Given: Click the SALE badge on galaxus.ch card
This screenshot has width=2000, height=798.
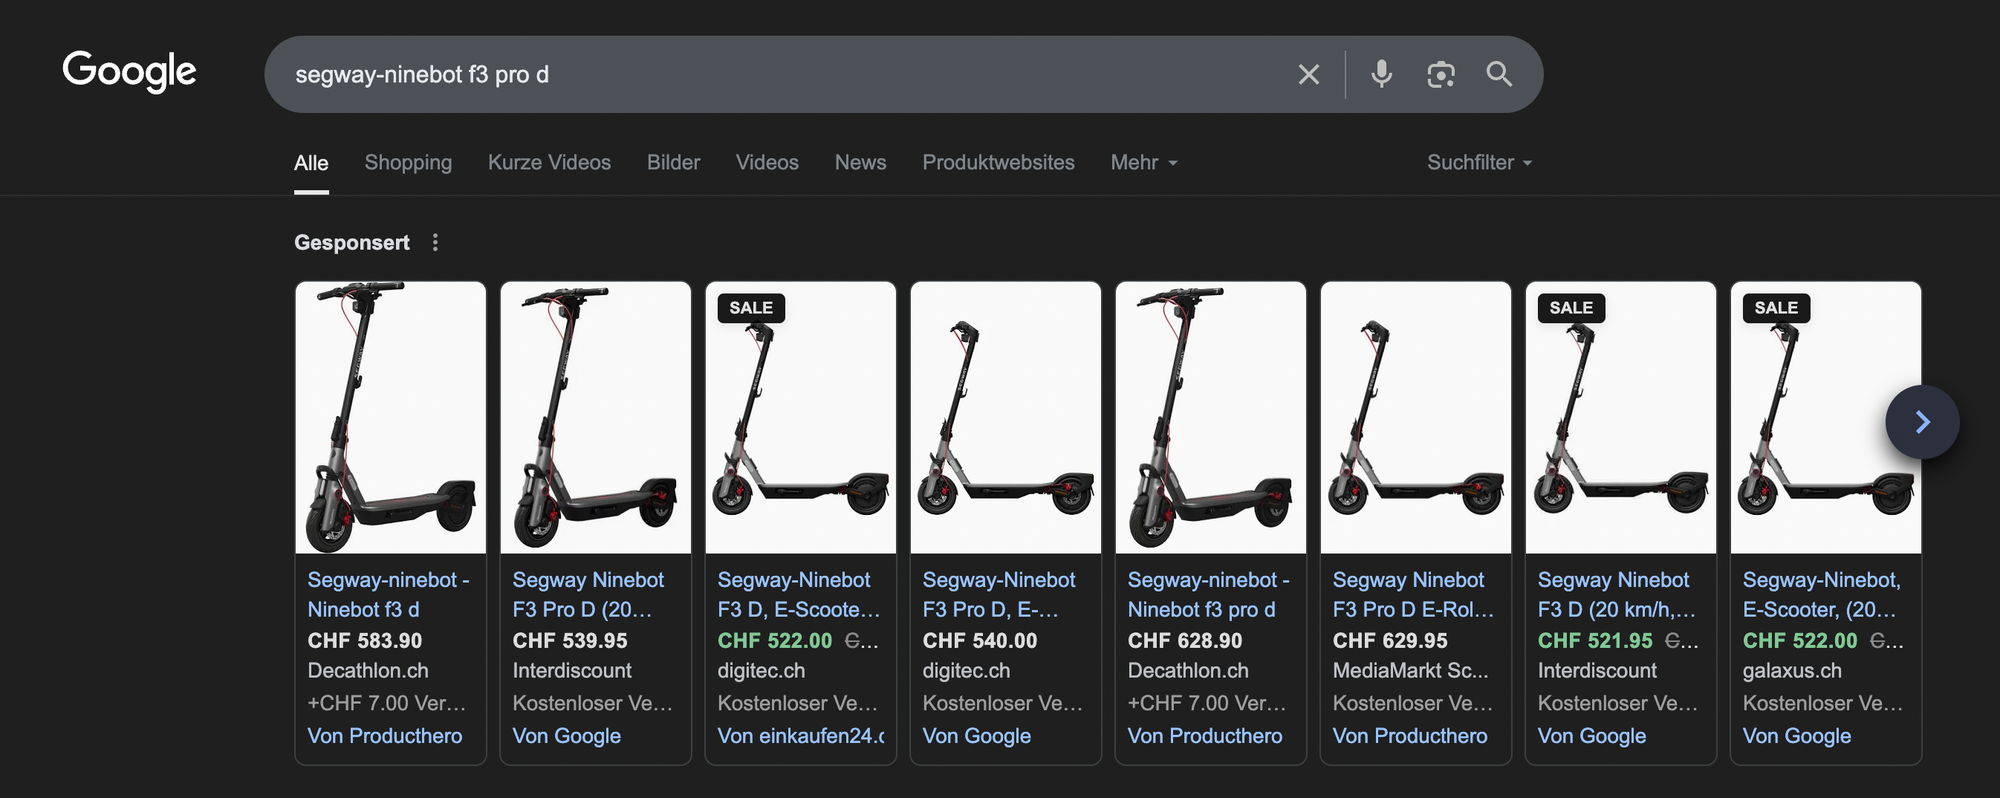Looking at the screenshot, I should pos(1776,308).
